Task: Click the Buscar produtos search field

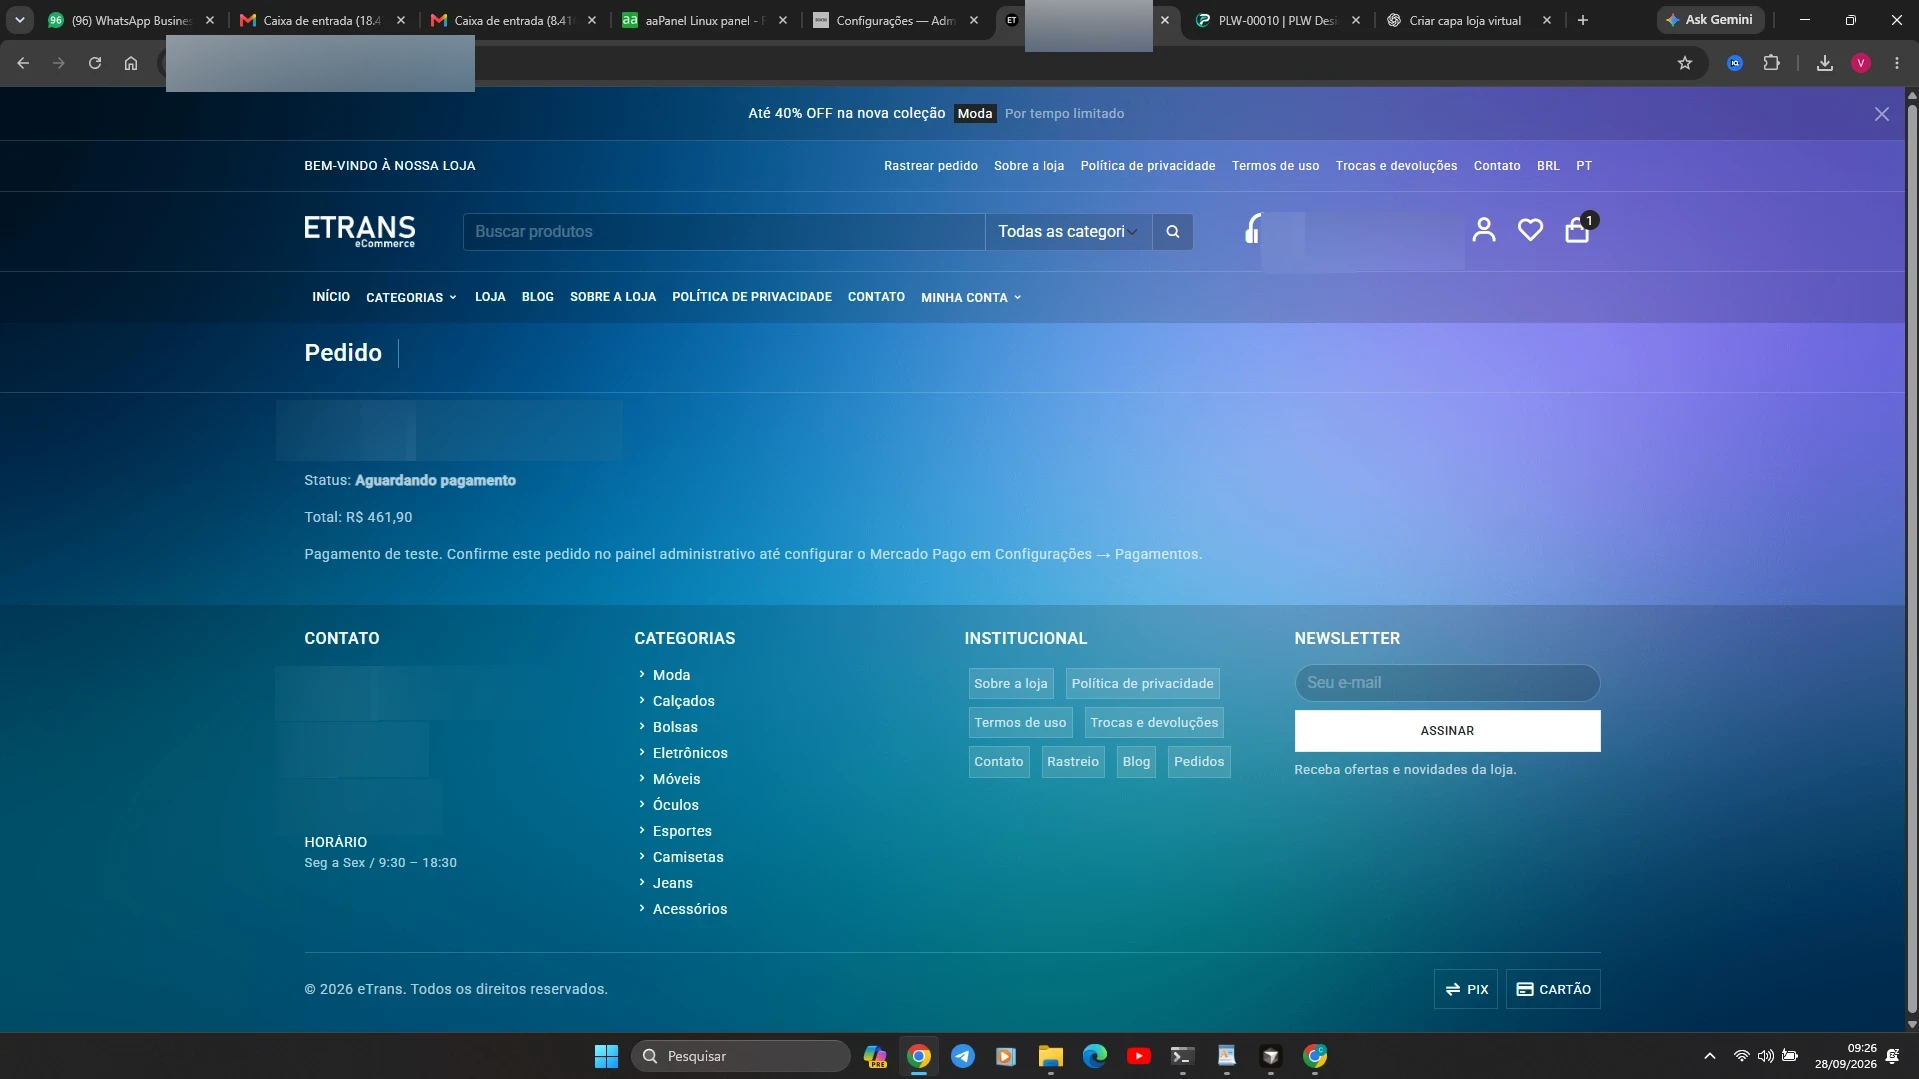Action: pyautogui.click(x=724, y=231)
